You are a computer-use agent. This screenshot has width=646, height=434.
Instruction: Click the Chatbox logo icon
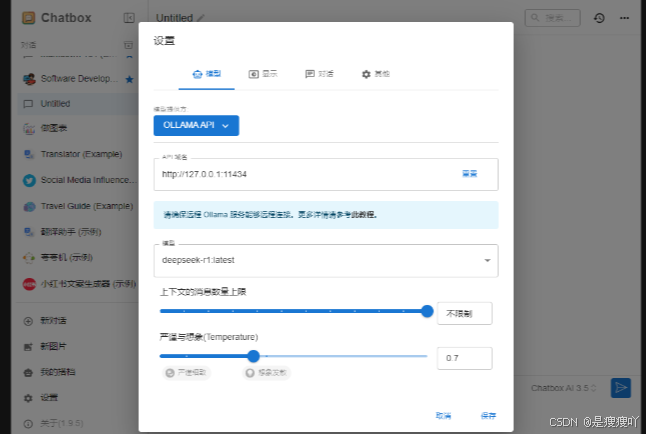(x=28, y=18)
